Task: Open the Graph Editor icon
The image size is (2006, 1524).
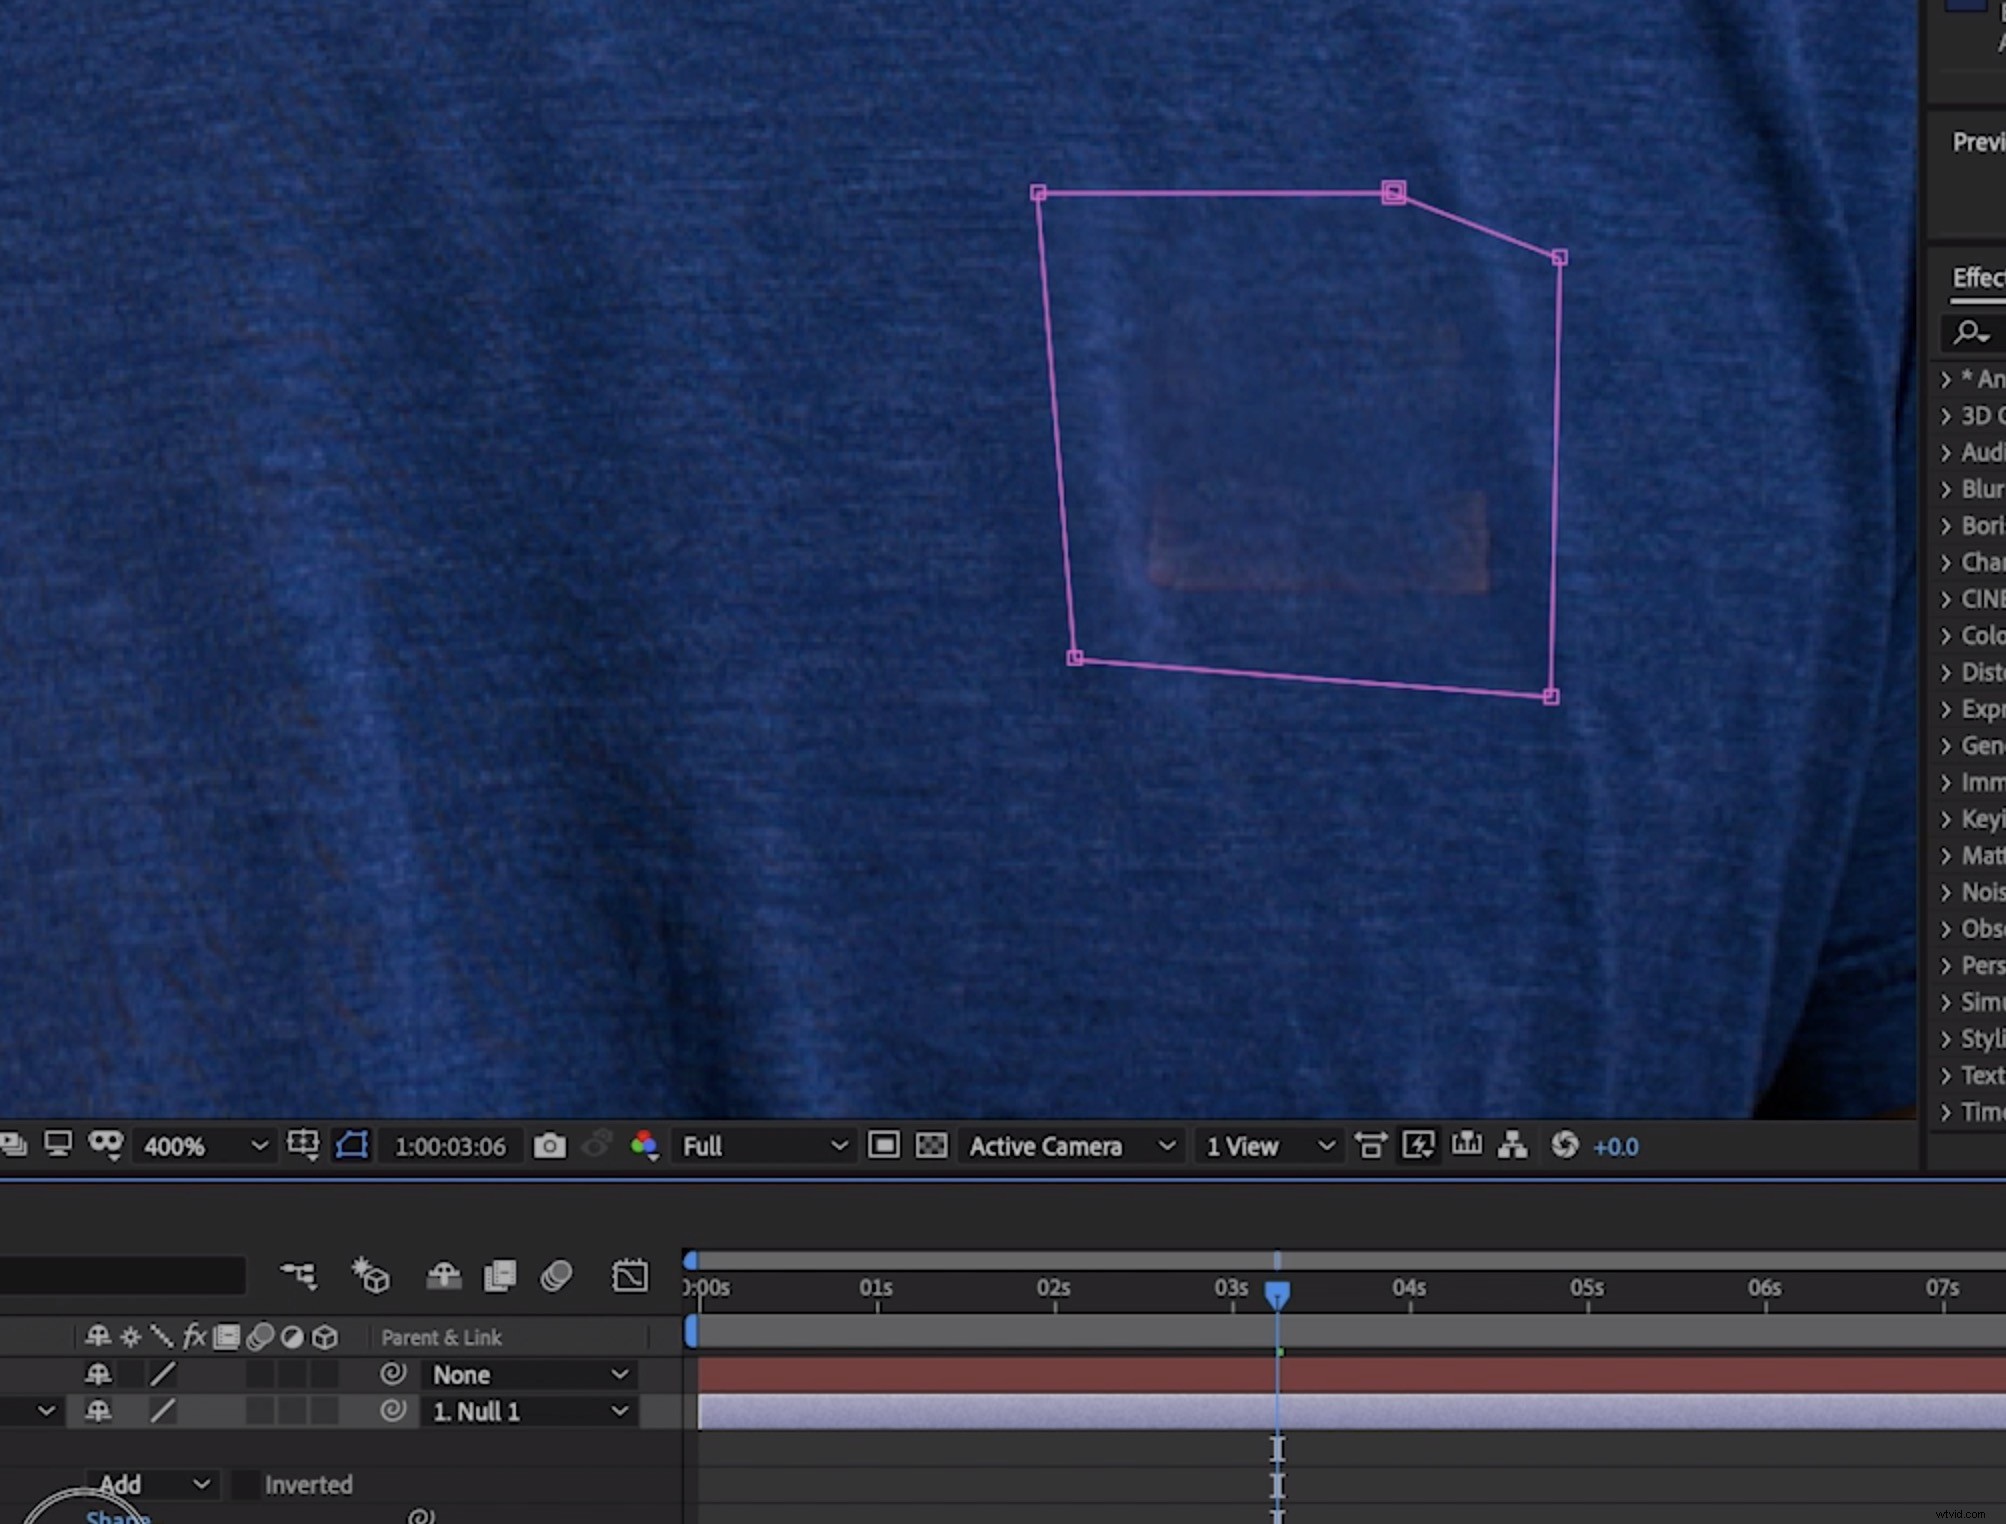Action: (x=631, y=1276)
